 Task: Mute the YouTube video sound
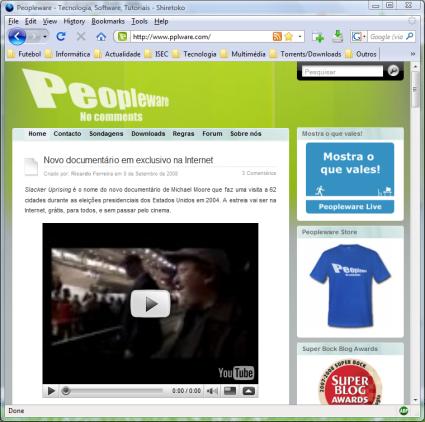(212, 391)
